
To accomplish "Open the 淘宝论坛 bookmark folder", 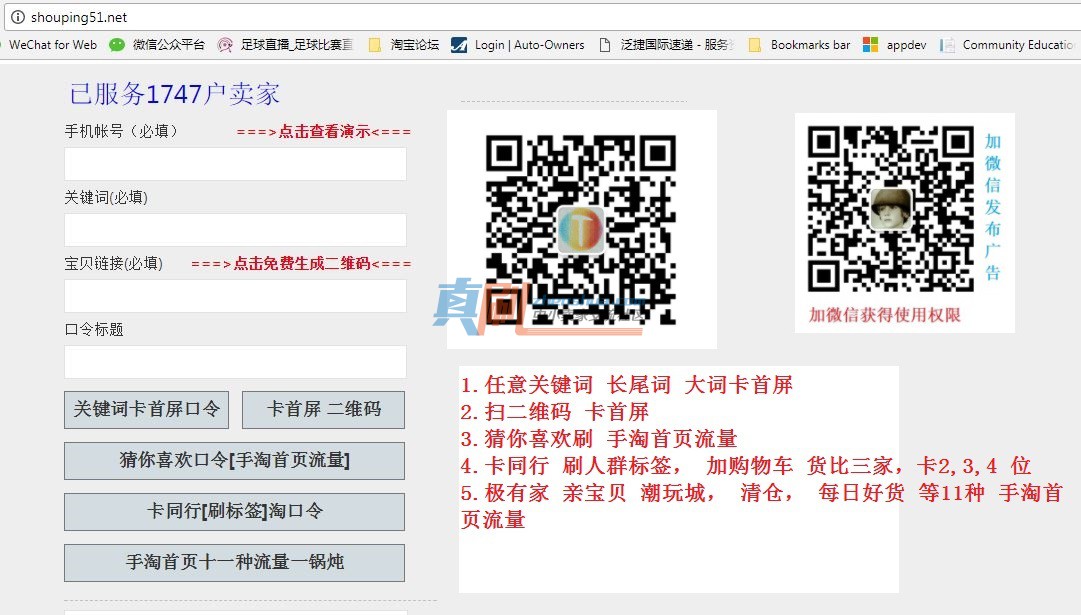I will 414,45.
